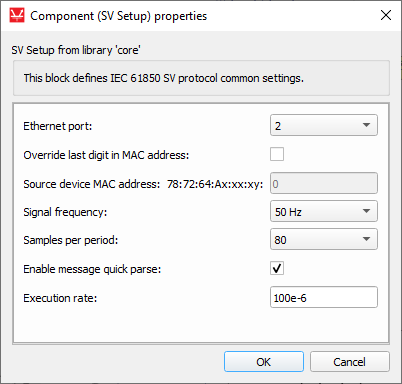The width and height of the screenshot is (402, 384).
Task: Click the IEC 61850 description text box
Action: click(x=201, y=78)
